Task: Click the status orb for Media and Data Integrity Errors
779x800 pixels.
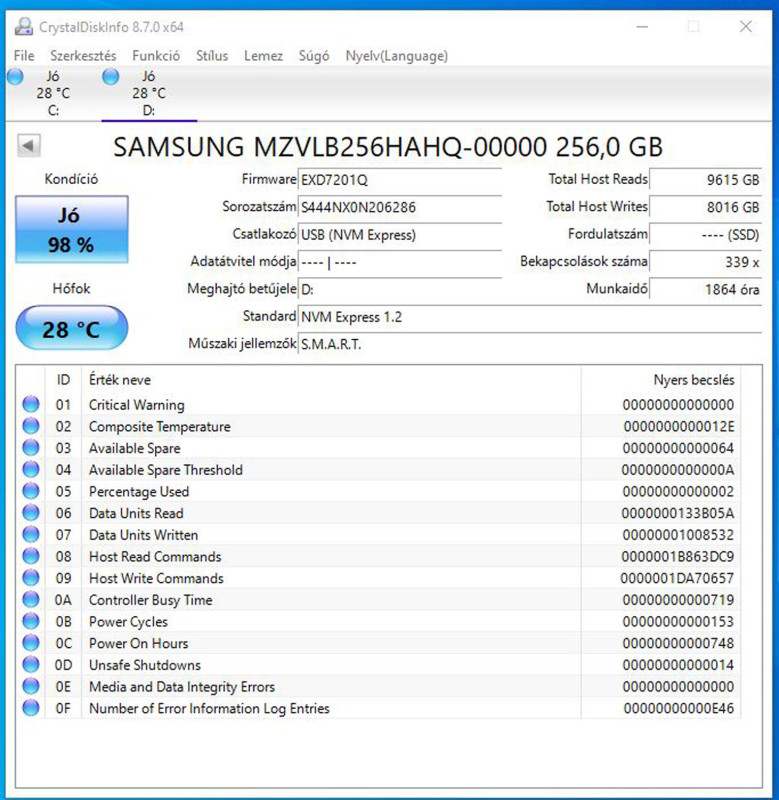Action: (x=31, y=686)
